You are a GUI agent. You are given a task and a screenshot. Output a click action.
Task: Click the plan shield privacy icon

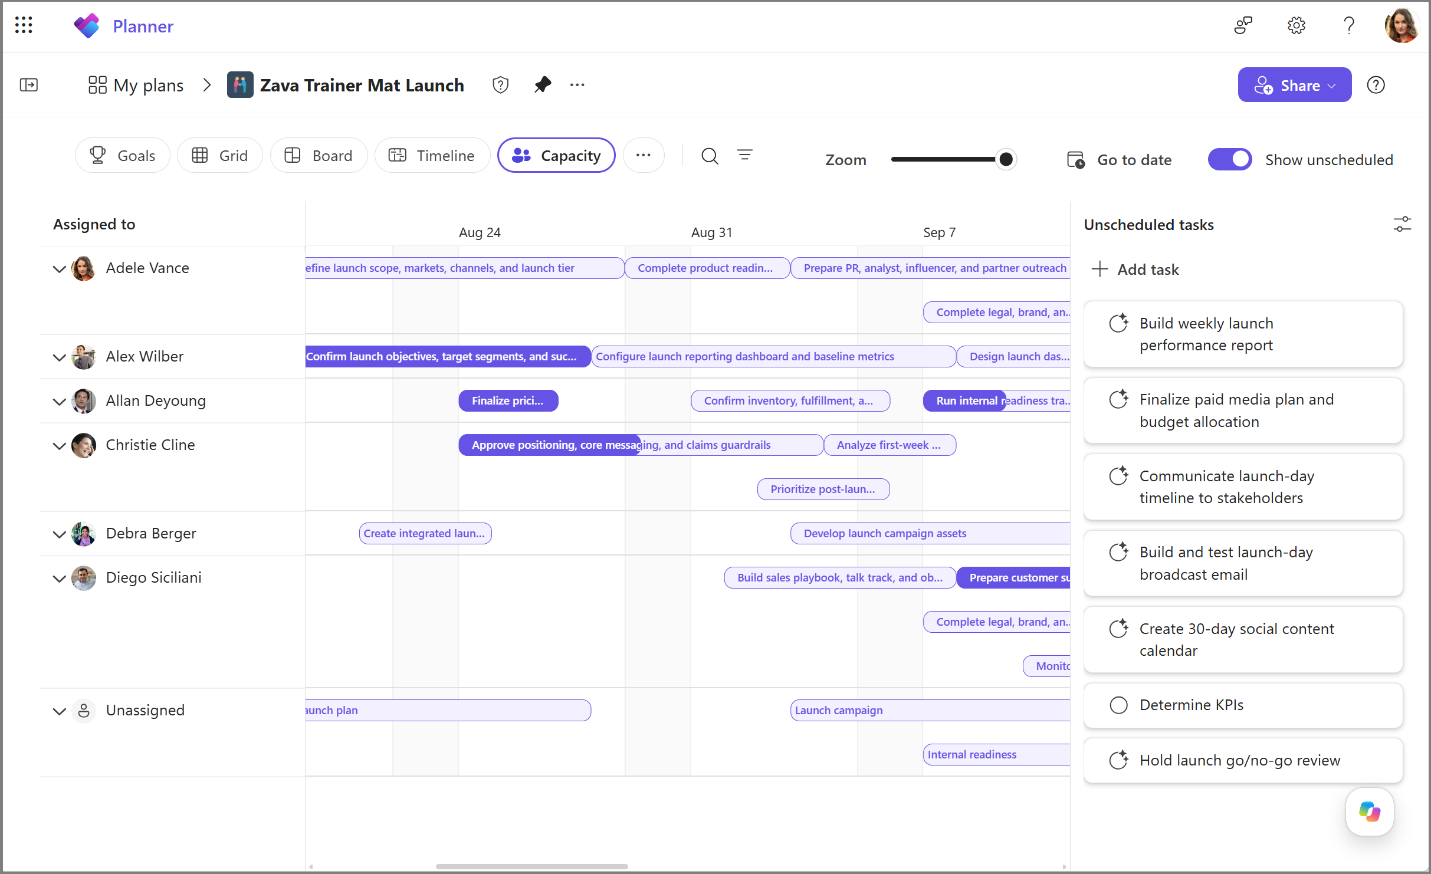(x=501, y=85)
